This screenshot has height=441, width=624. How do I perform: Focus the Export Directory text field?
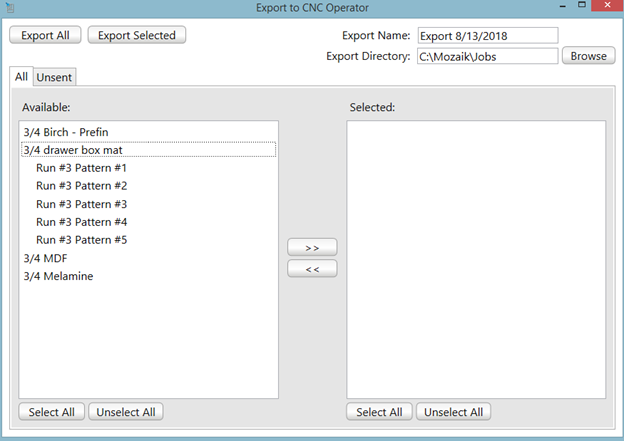486,56
